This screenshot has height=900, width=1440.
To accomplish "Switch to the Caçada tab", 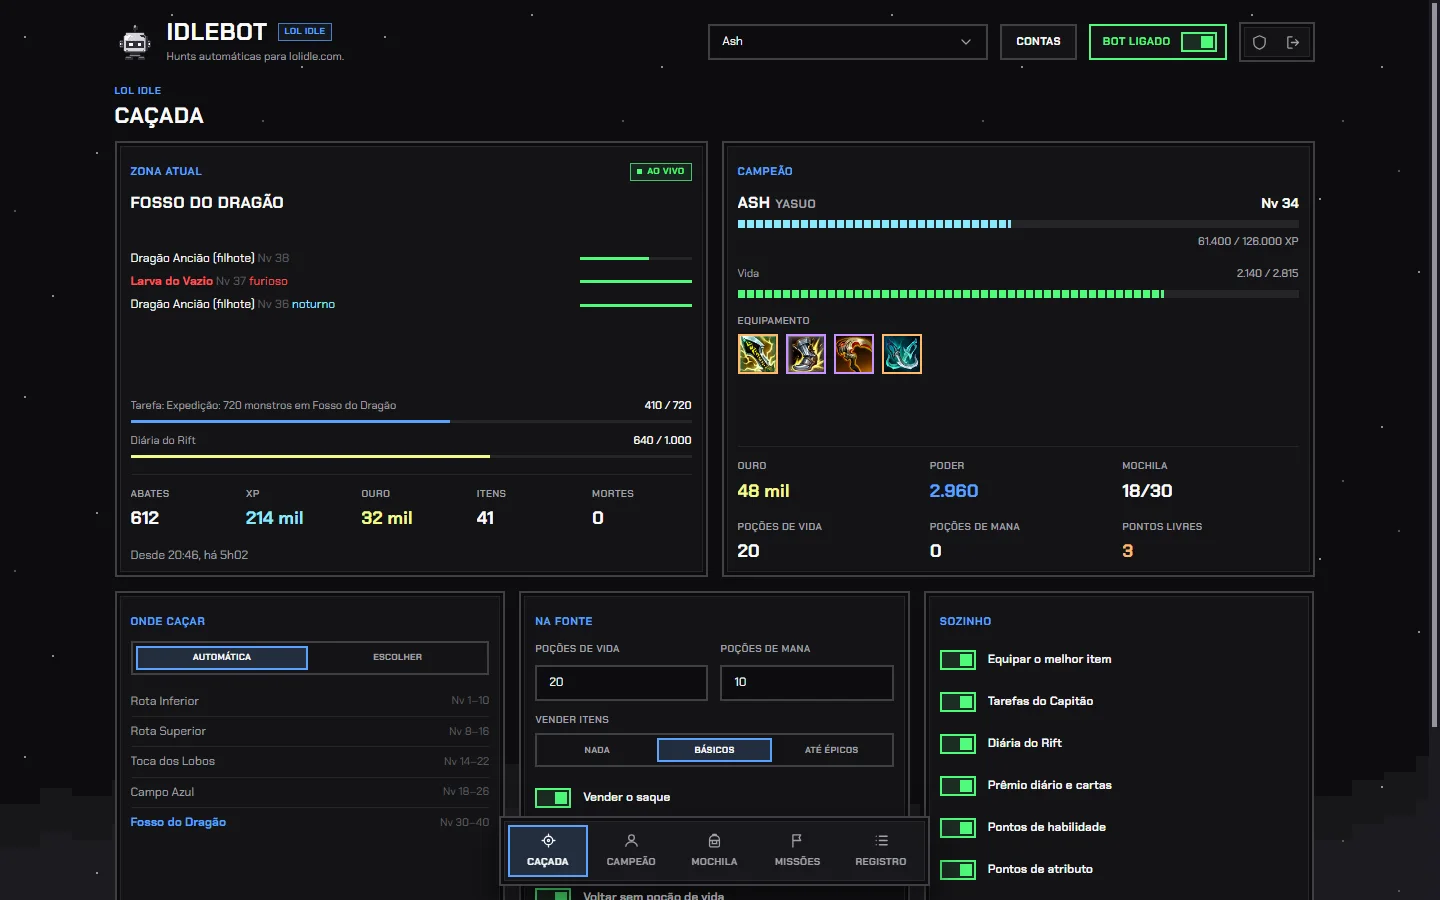I will coord(548,850).
